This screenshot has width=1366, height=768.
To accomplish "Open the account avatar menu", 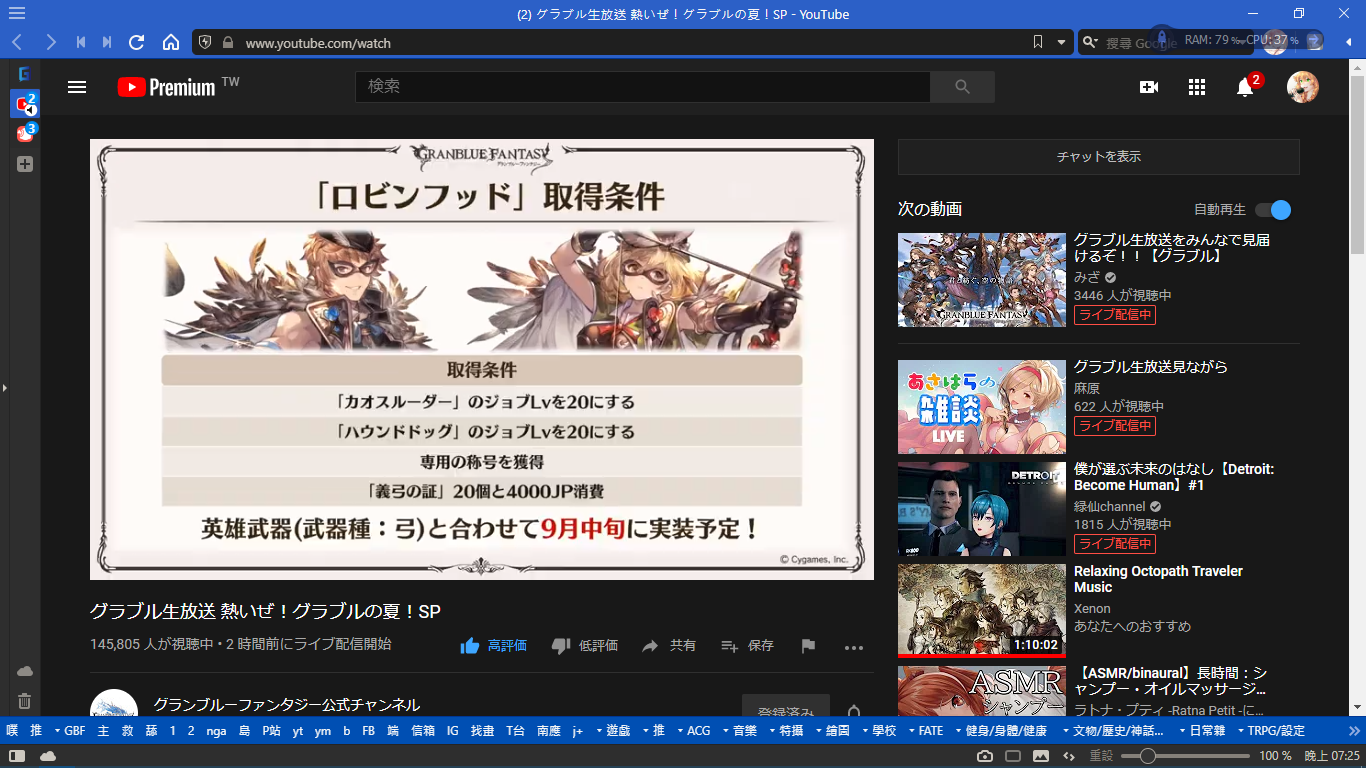I will pos(1303,87).
